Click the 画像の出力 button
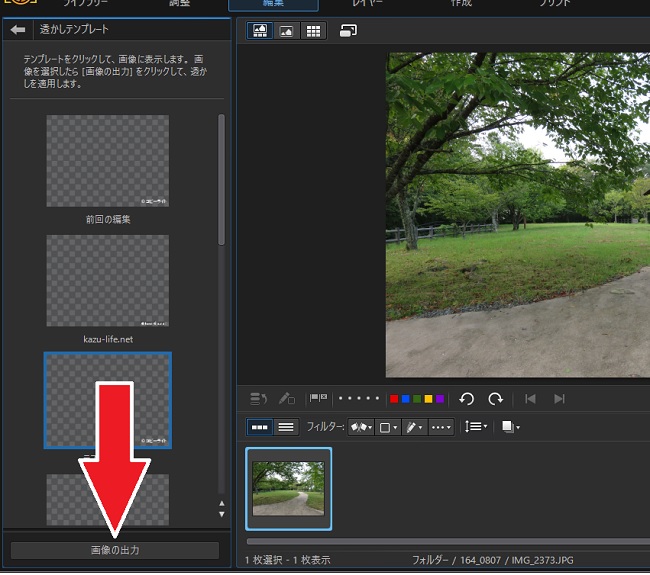Image resolution: width=650 pixels, height=575 pixels. click(115, 550)
